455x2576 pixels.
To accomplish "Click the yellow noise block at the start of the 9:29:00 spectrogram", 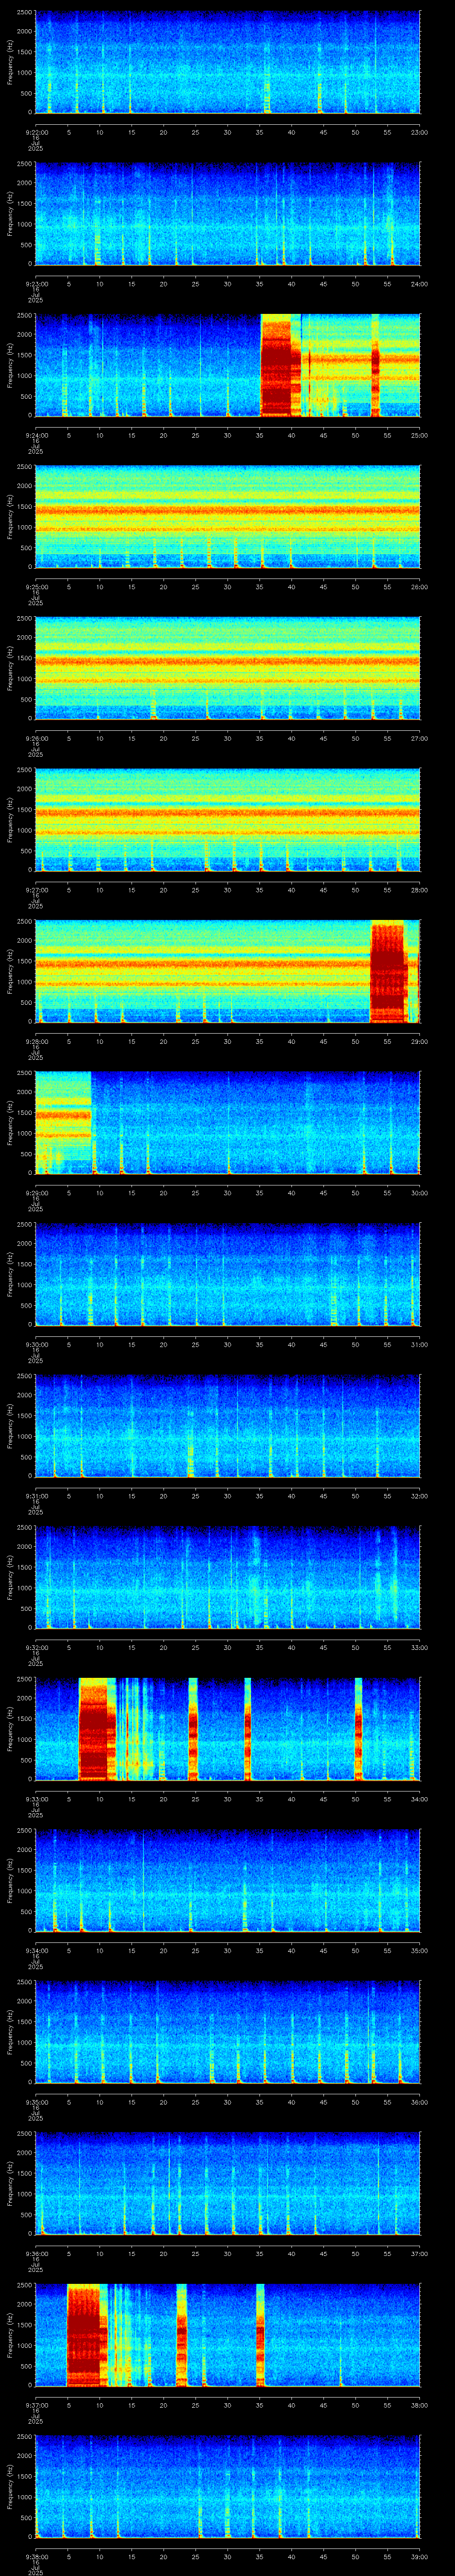I will [63, 1122].
